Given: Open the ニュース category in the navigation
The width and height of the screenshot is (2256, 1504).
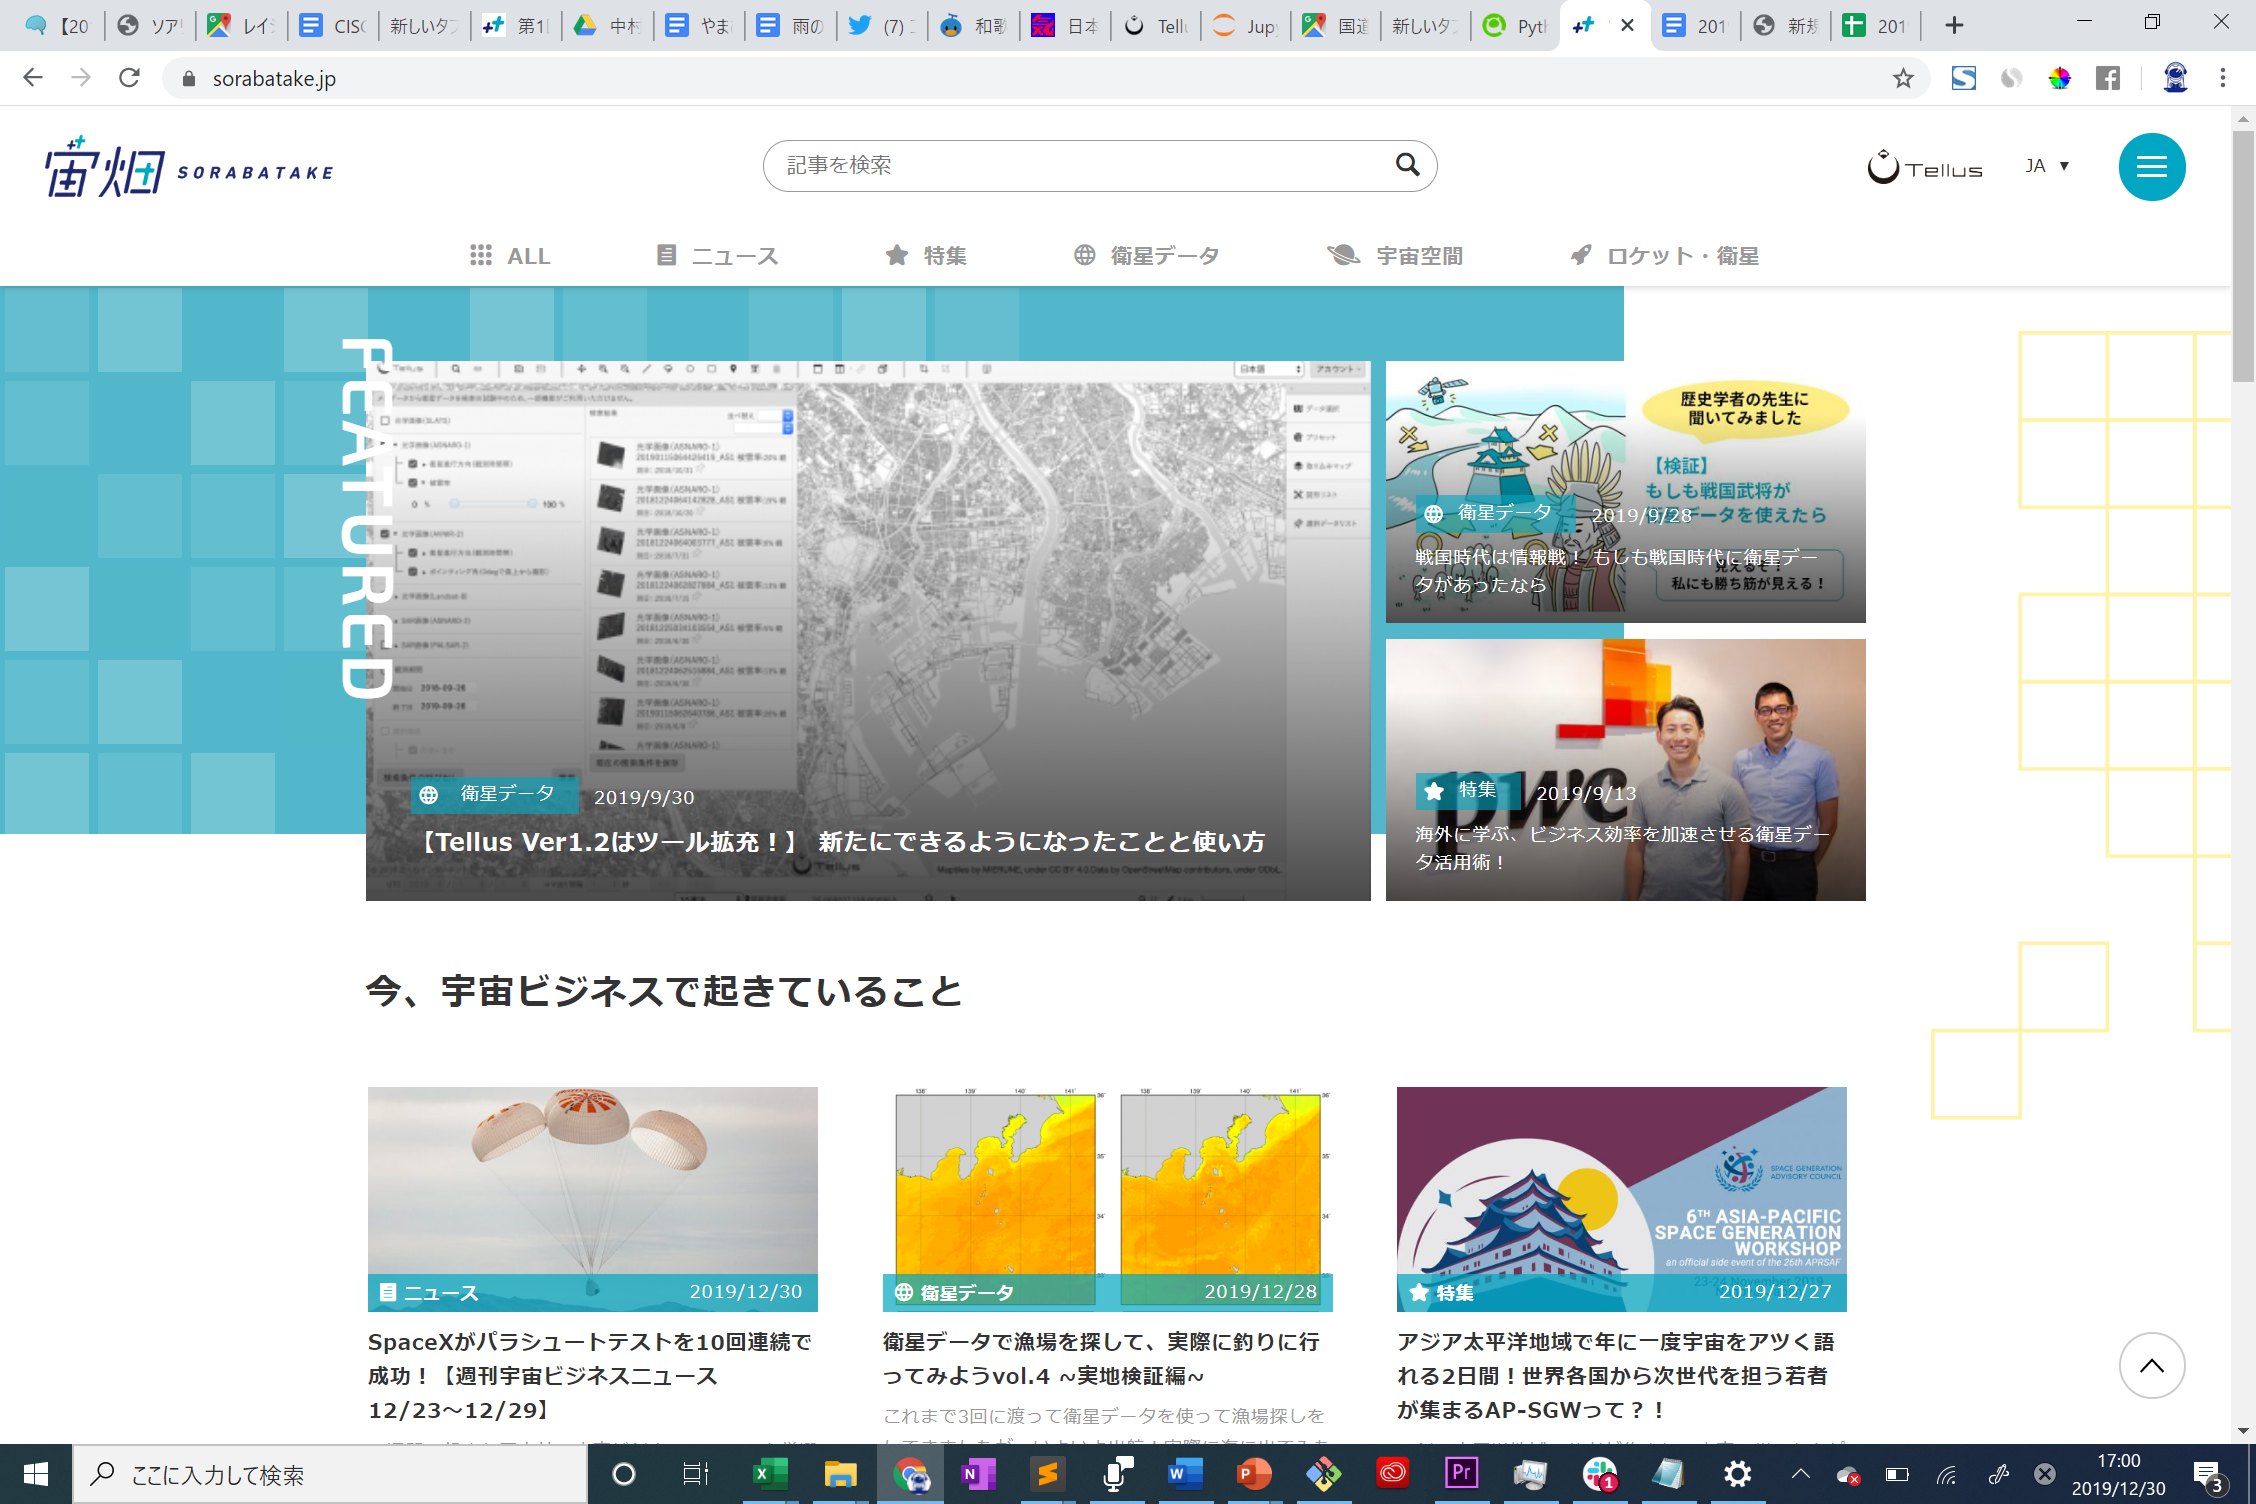Looking at the screenshot, I should (x=717, y=256).
